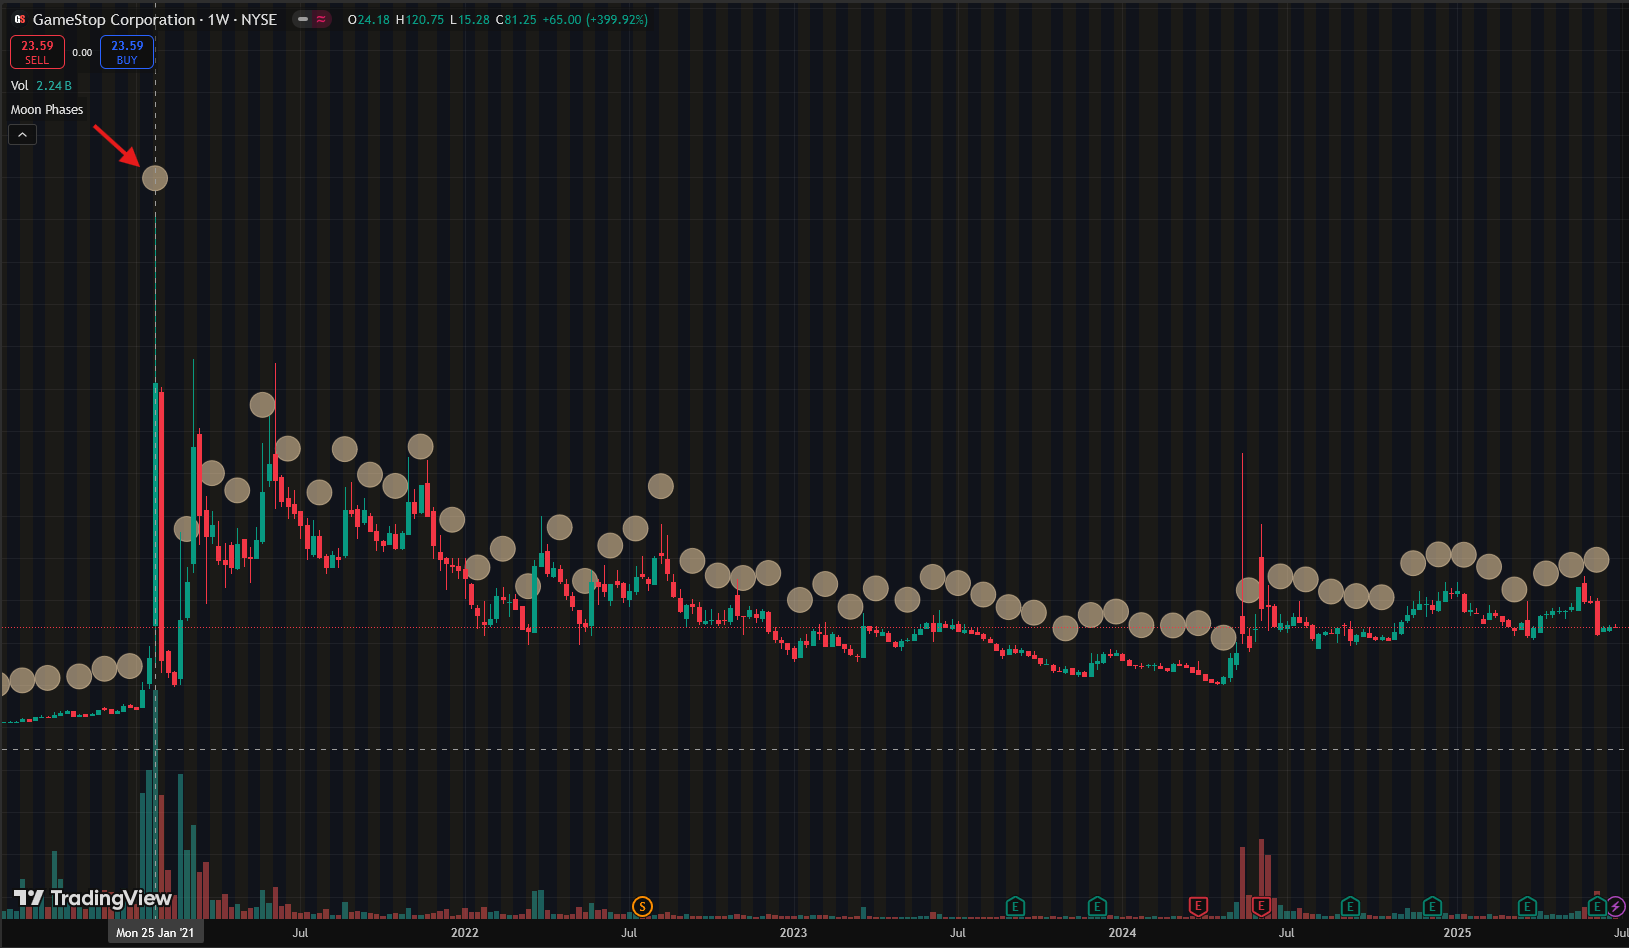This screenshot has width=1629, height=948.
Task: Click the grey market status pill icon
Action: pos(303,19)
